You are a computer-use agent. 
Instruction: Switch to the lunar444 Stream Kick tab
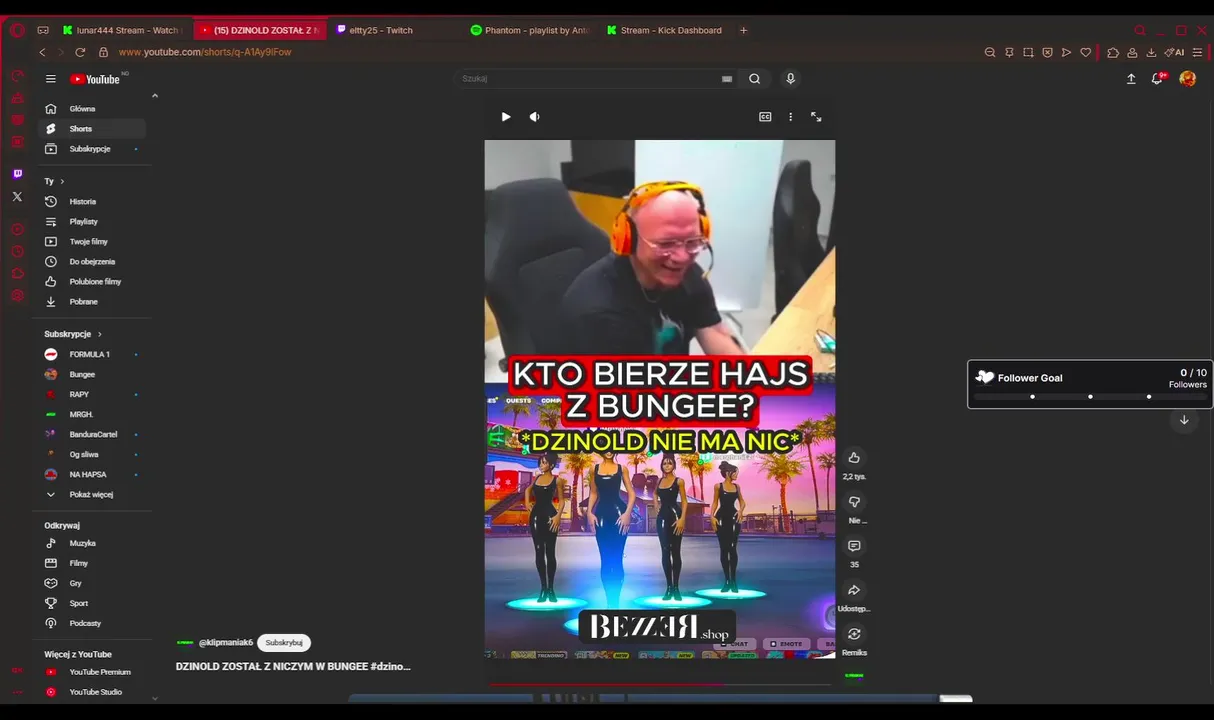click(x=120, y=30)
